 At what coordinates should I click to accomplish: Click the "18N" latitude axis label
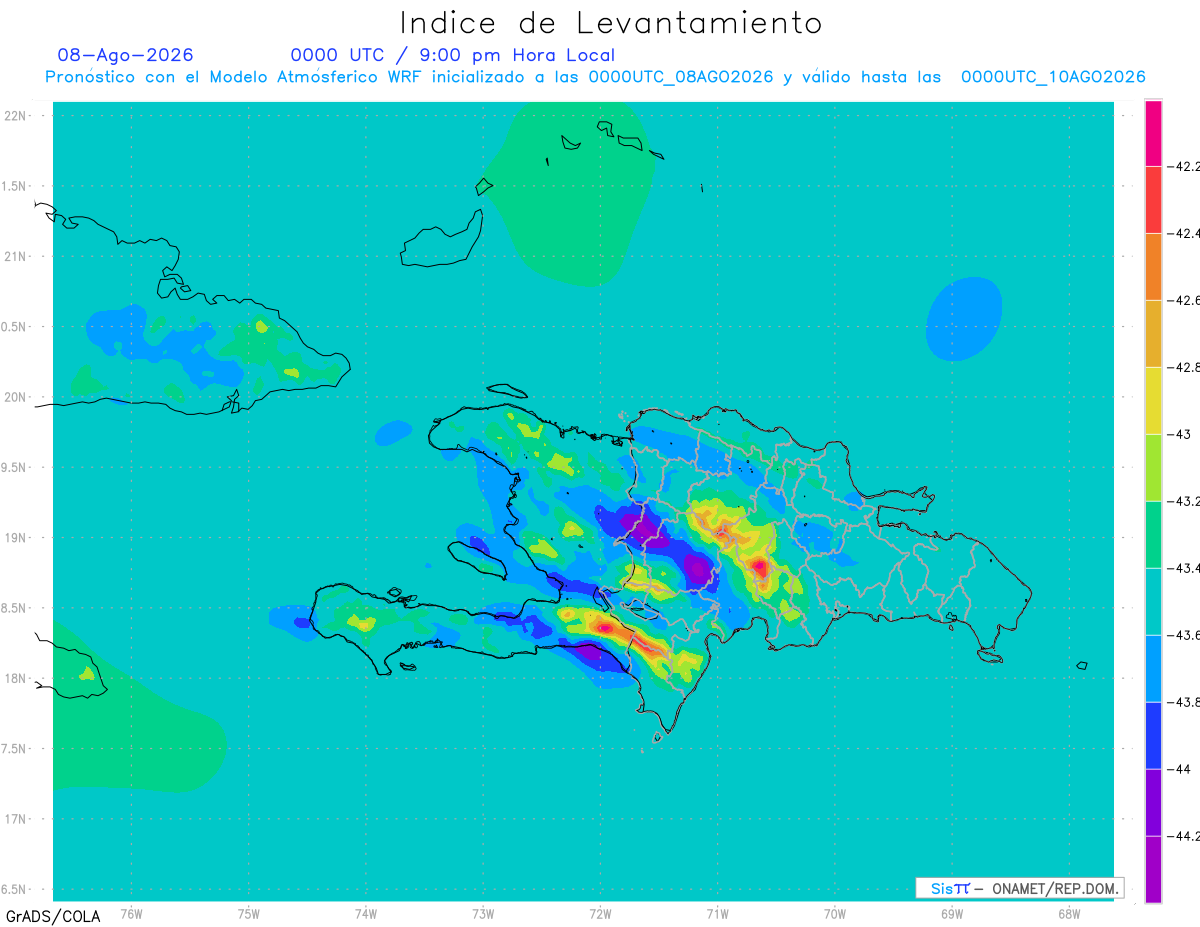point(16,678)
